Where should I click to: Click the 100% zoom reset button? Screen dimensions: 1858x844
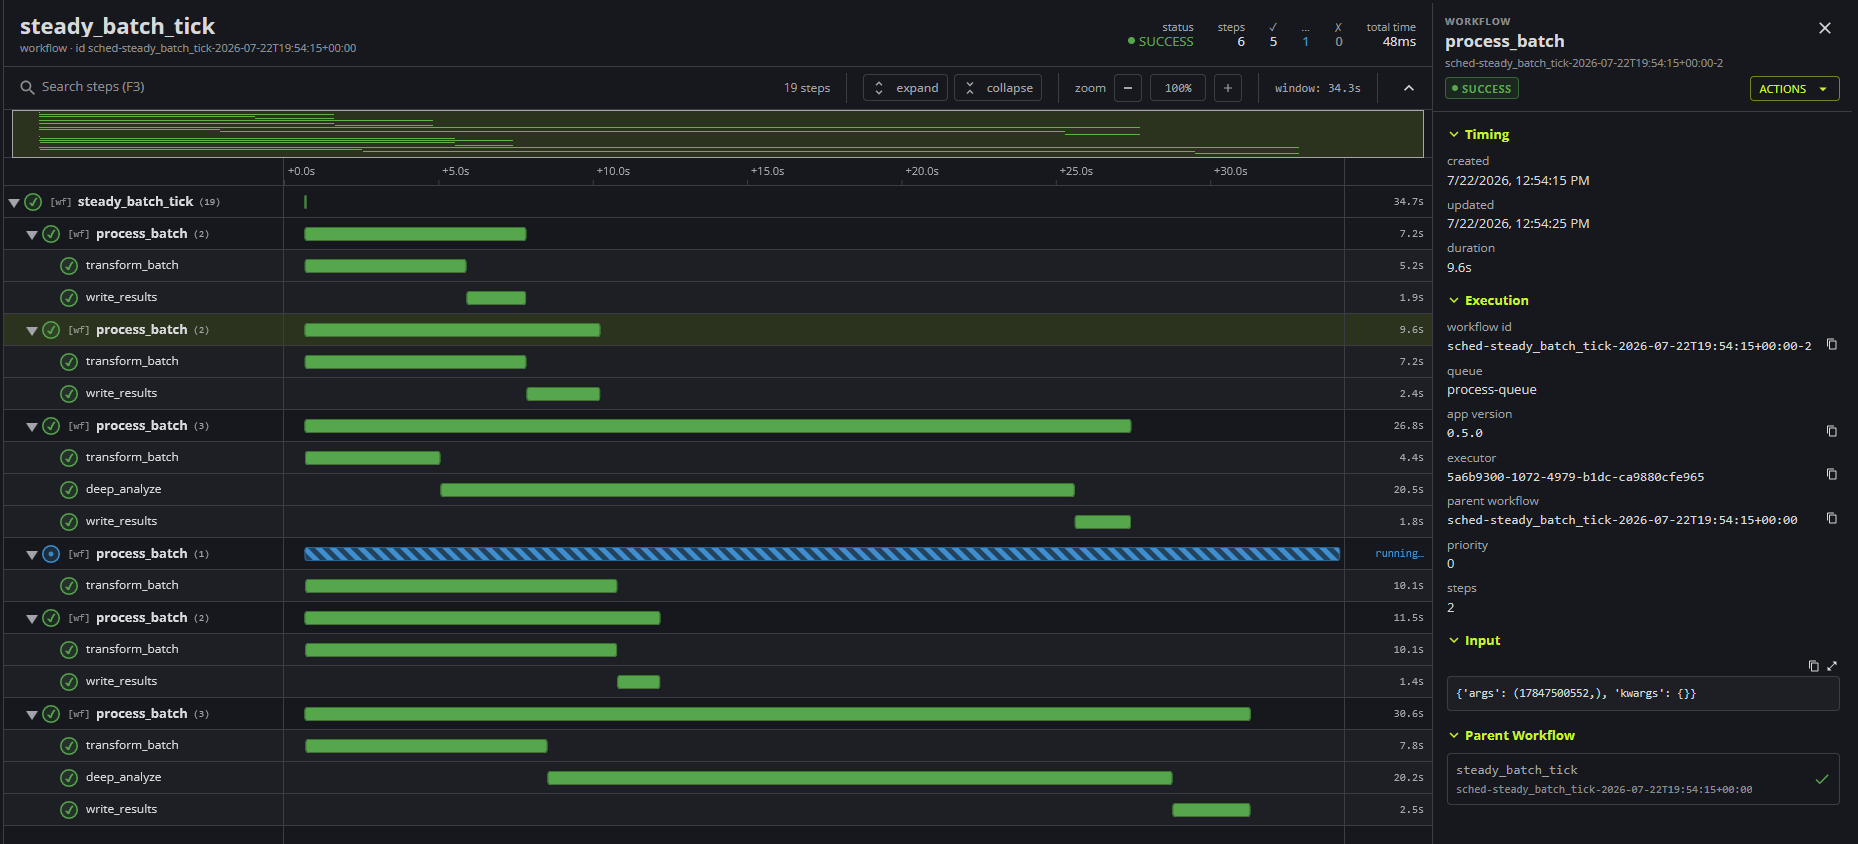[x=1178, y=88]
